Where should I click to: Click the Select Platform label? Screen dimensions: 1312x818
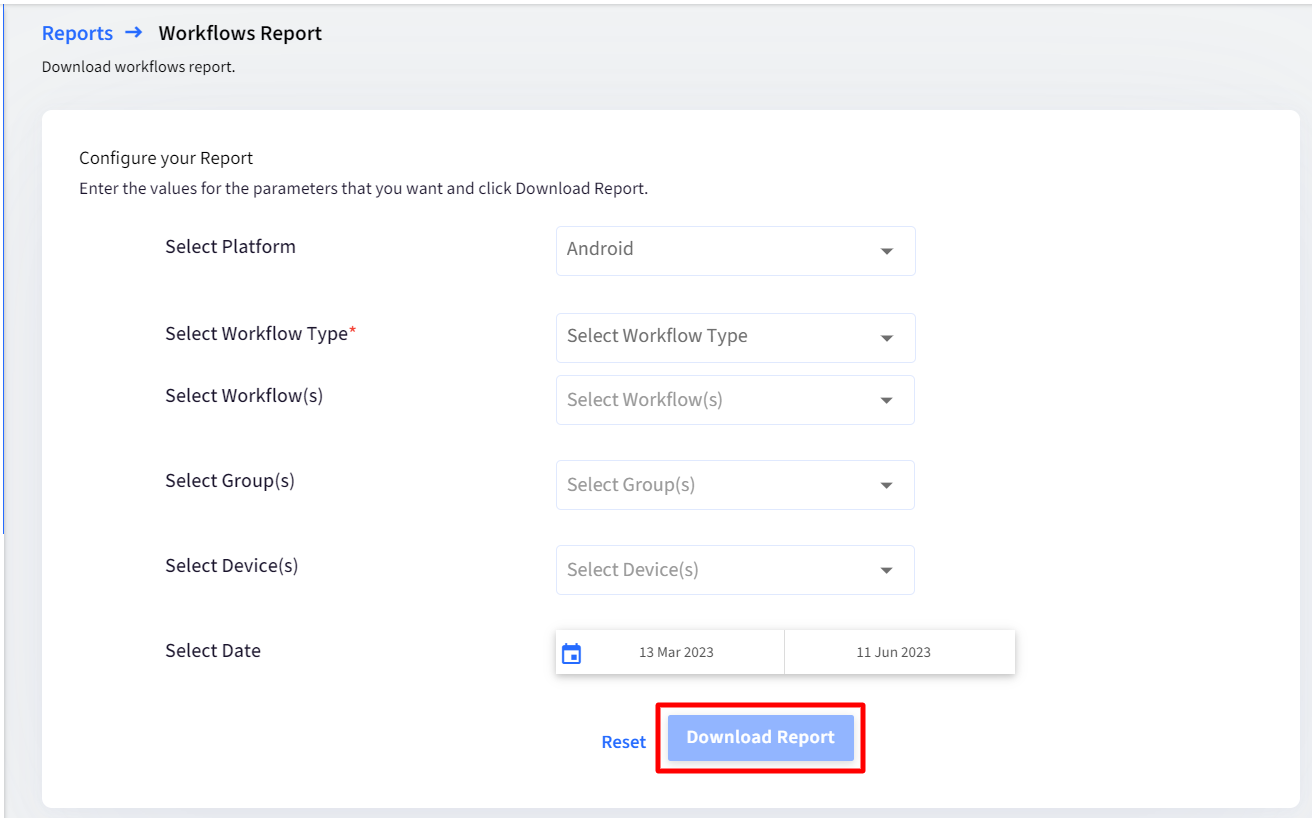(x=230, y=247)
